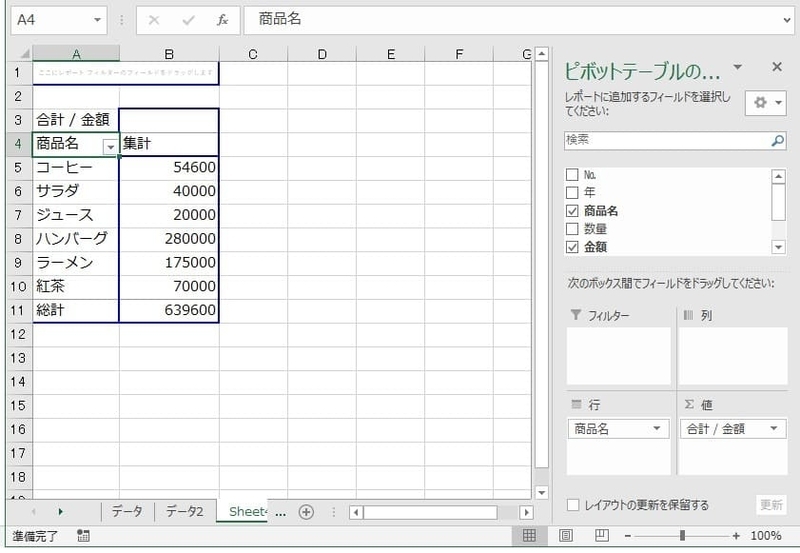The width and height of the screenshot is (800, 553).
Task: Select column A header
Action: pos(76,54)
